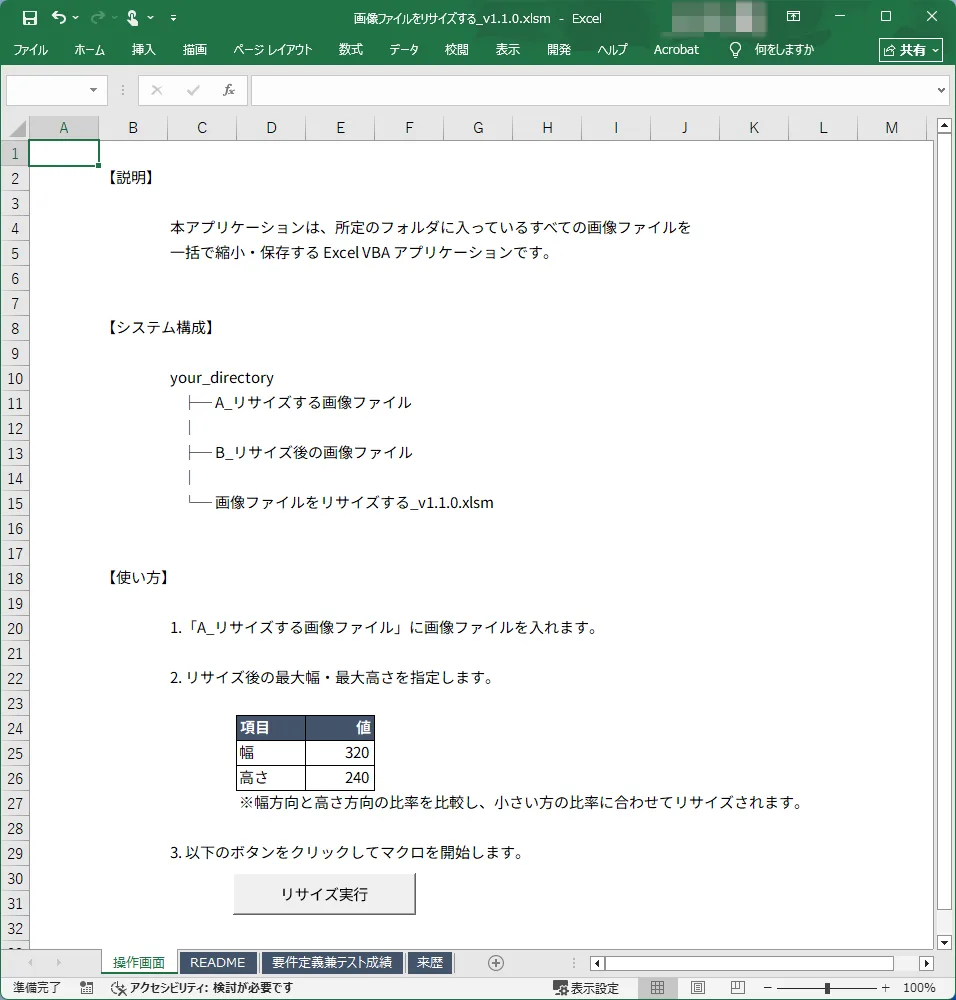Click the 共有 share button
Viewport: 956px width, 1000px height.
(910, 49)
